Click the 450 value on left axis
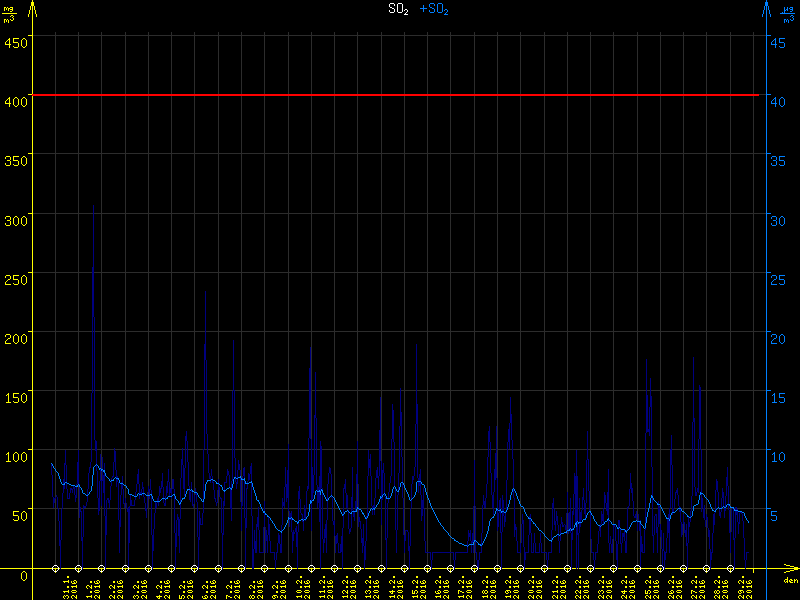Viewport: 800px width, 600px height. point(16,41)
